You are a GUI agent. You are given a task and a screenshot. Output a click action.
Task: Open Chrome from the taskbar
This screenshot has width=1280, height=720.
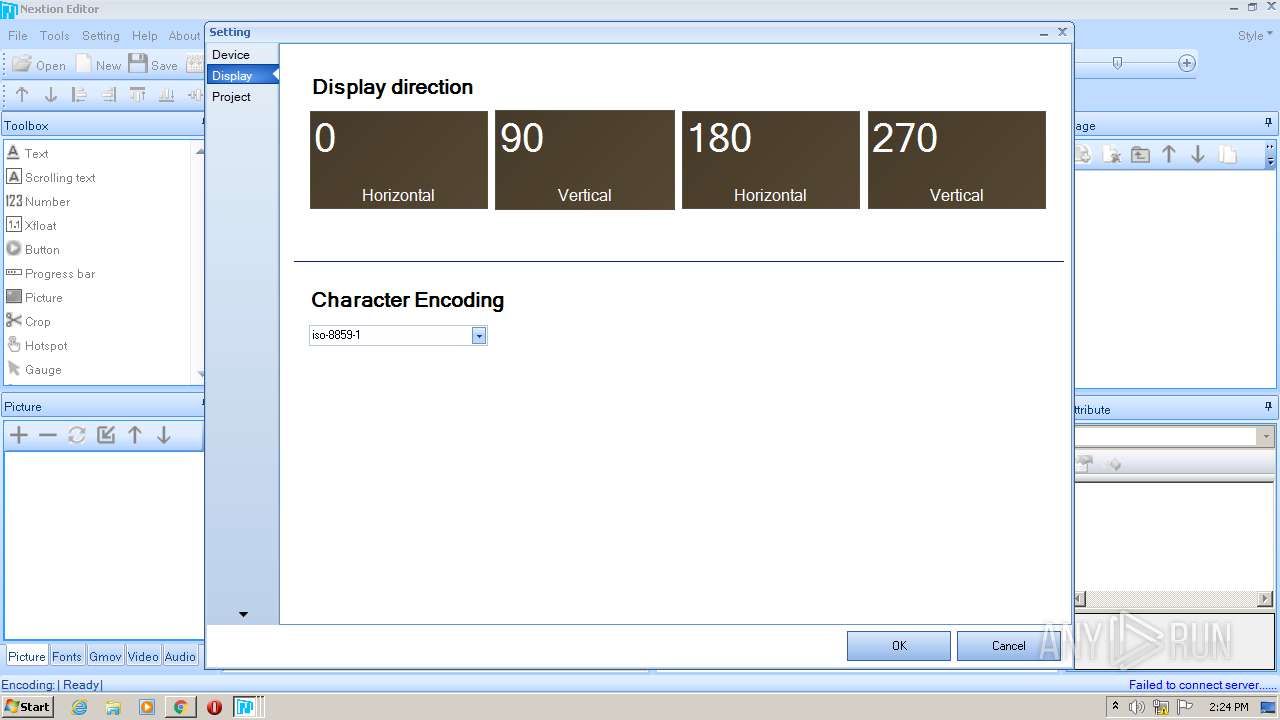tap(180, 707)
